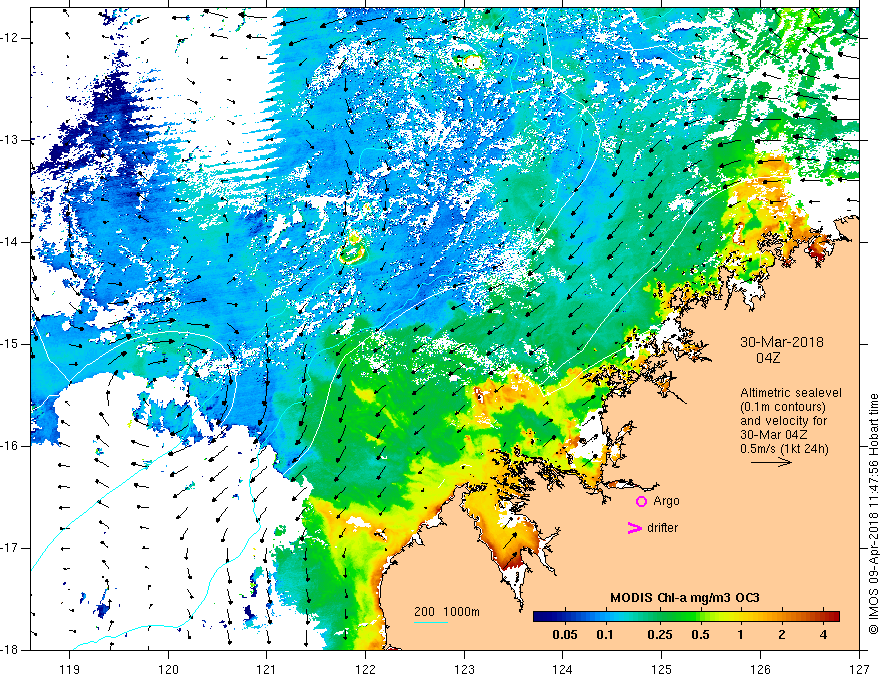Click 'MODIS Chl-a mg/m3 OC3' colorbar title
Screen dimensions: 880x680
coord(685,598)
